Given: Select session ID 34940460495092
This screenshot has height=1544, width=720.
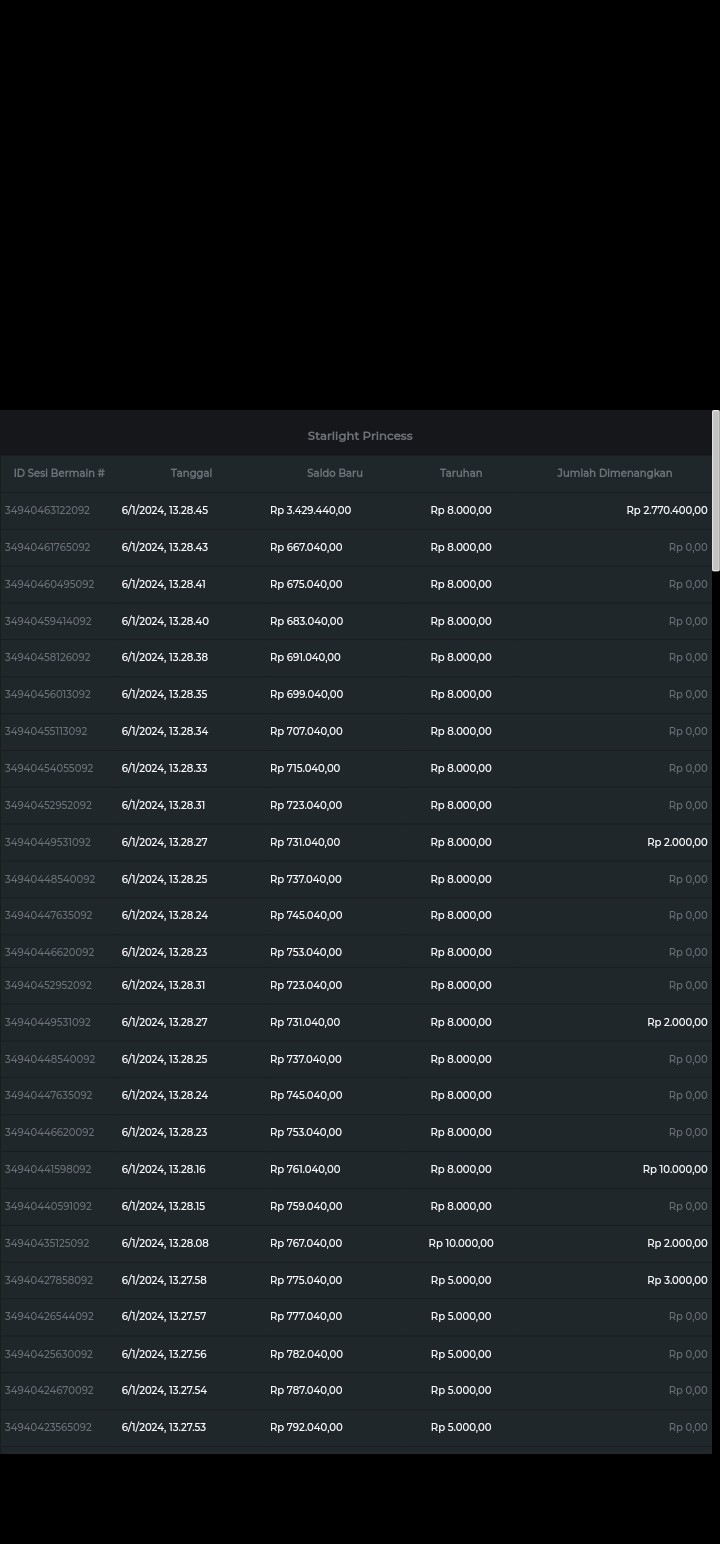Looking at the screenshot, I should coord(49,584).
